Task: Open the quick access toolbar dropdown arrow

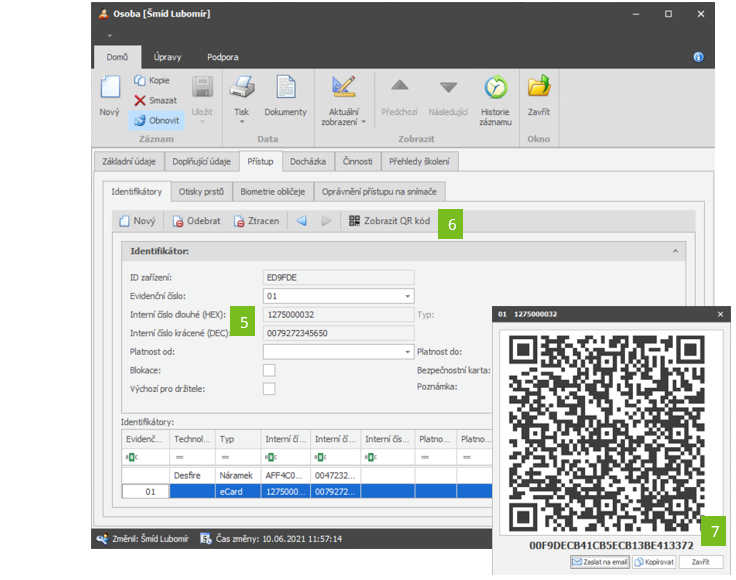Action: pos(109,36)
